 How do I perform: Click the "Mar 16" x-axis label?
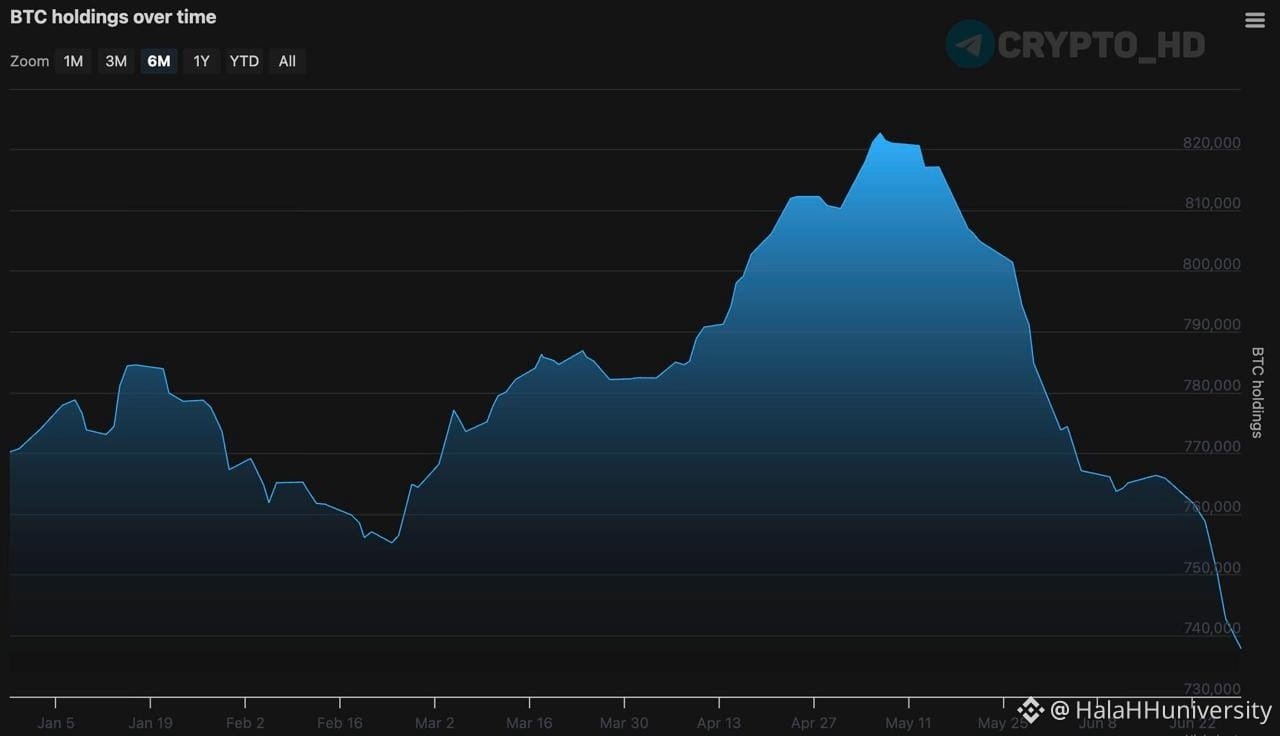tap(529, 723)
